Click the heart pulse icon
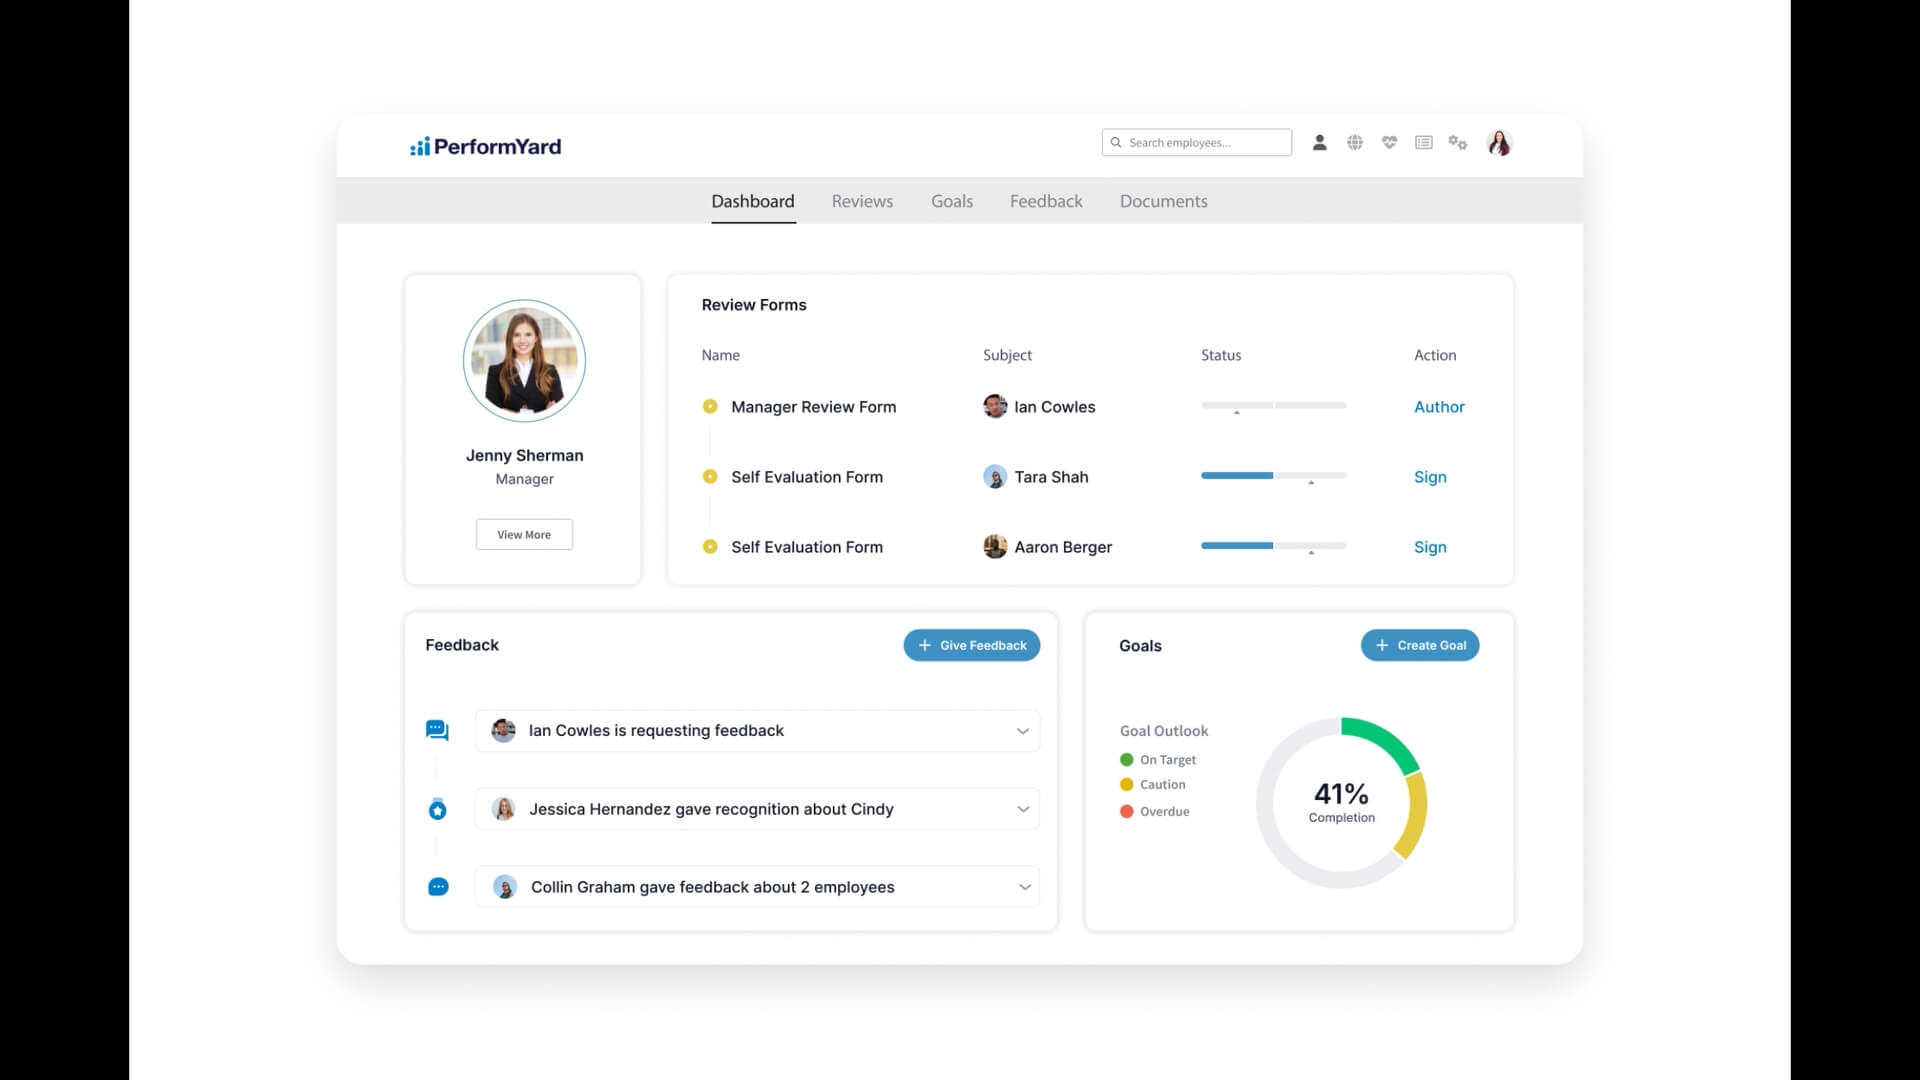Screen dimensions: 1920x1080 tap(1389, 143)
